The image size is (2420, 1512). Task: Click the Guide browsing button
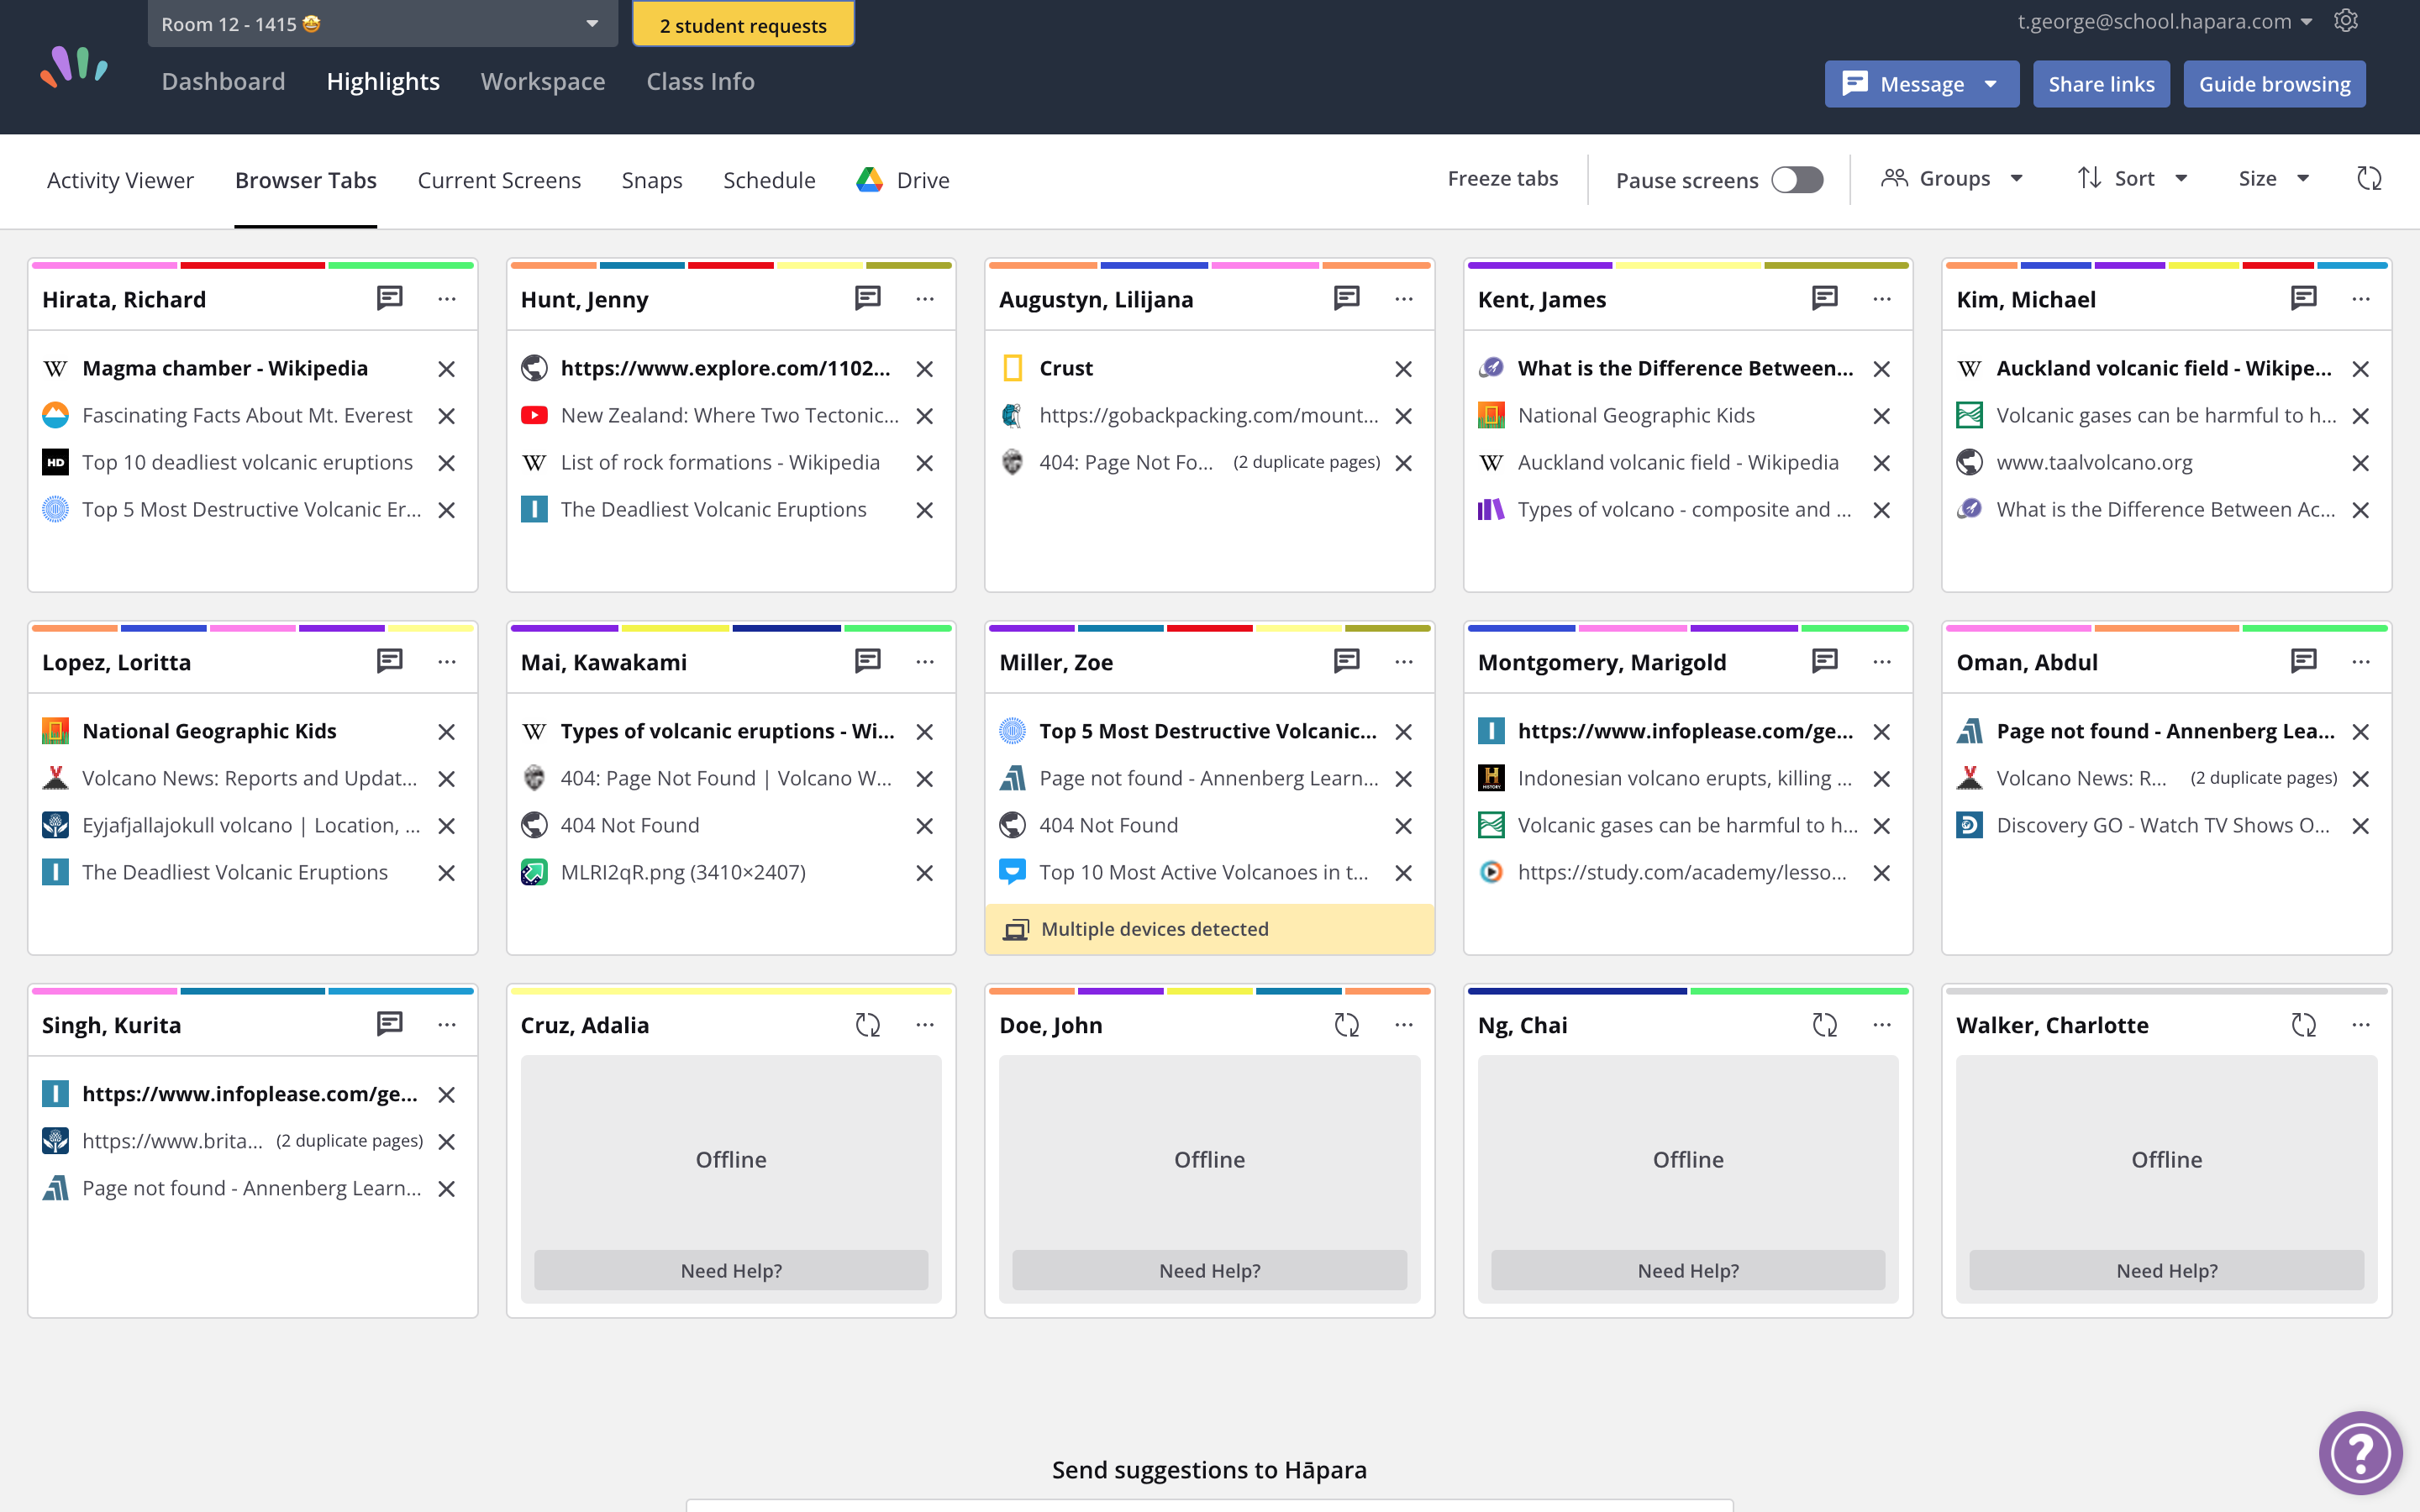(2274, 84)
